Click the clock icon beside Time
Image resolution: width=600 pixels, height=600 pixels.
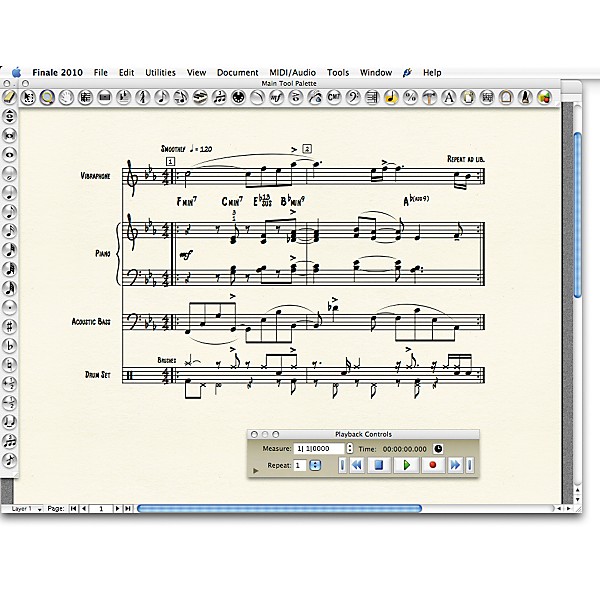438,448
